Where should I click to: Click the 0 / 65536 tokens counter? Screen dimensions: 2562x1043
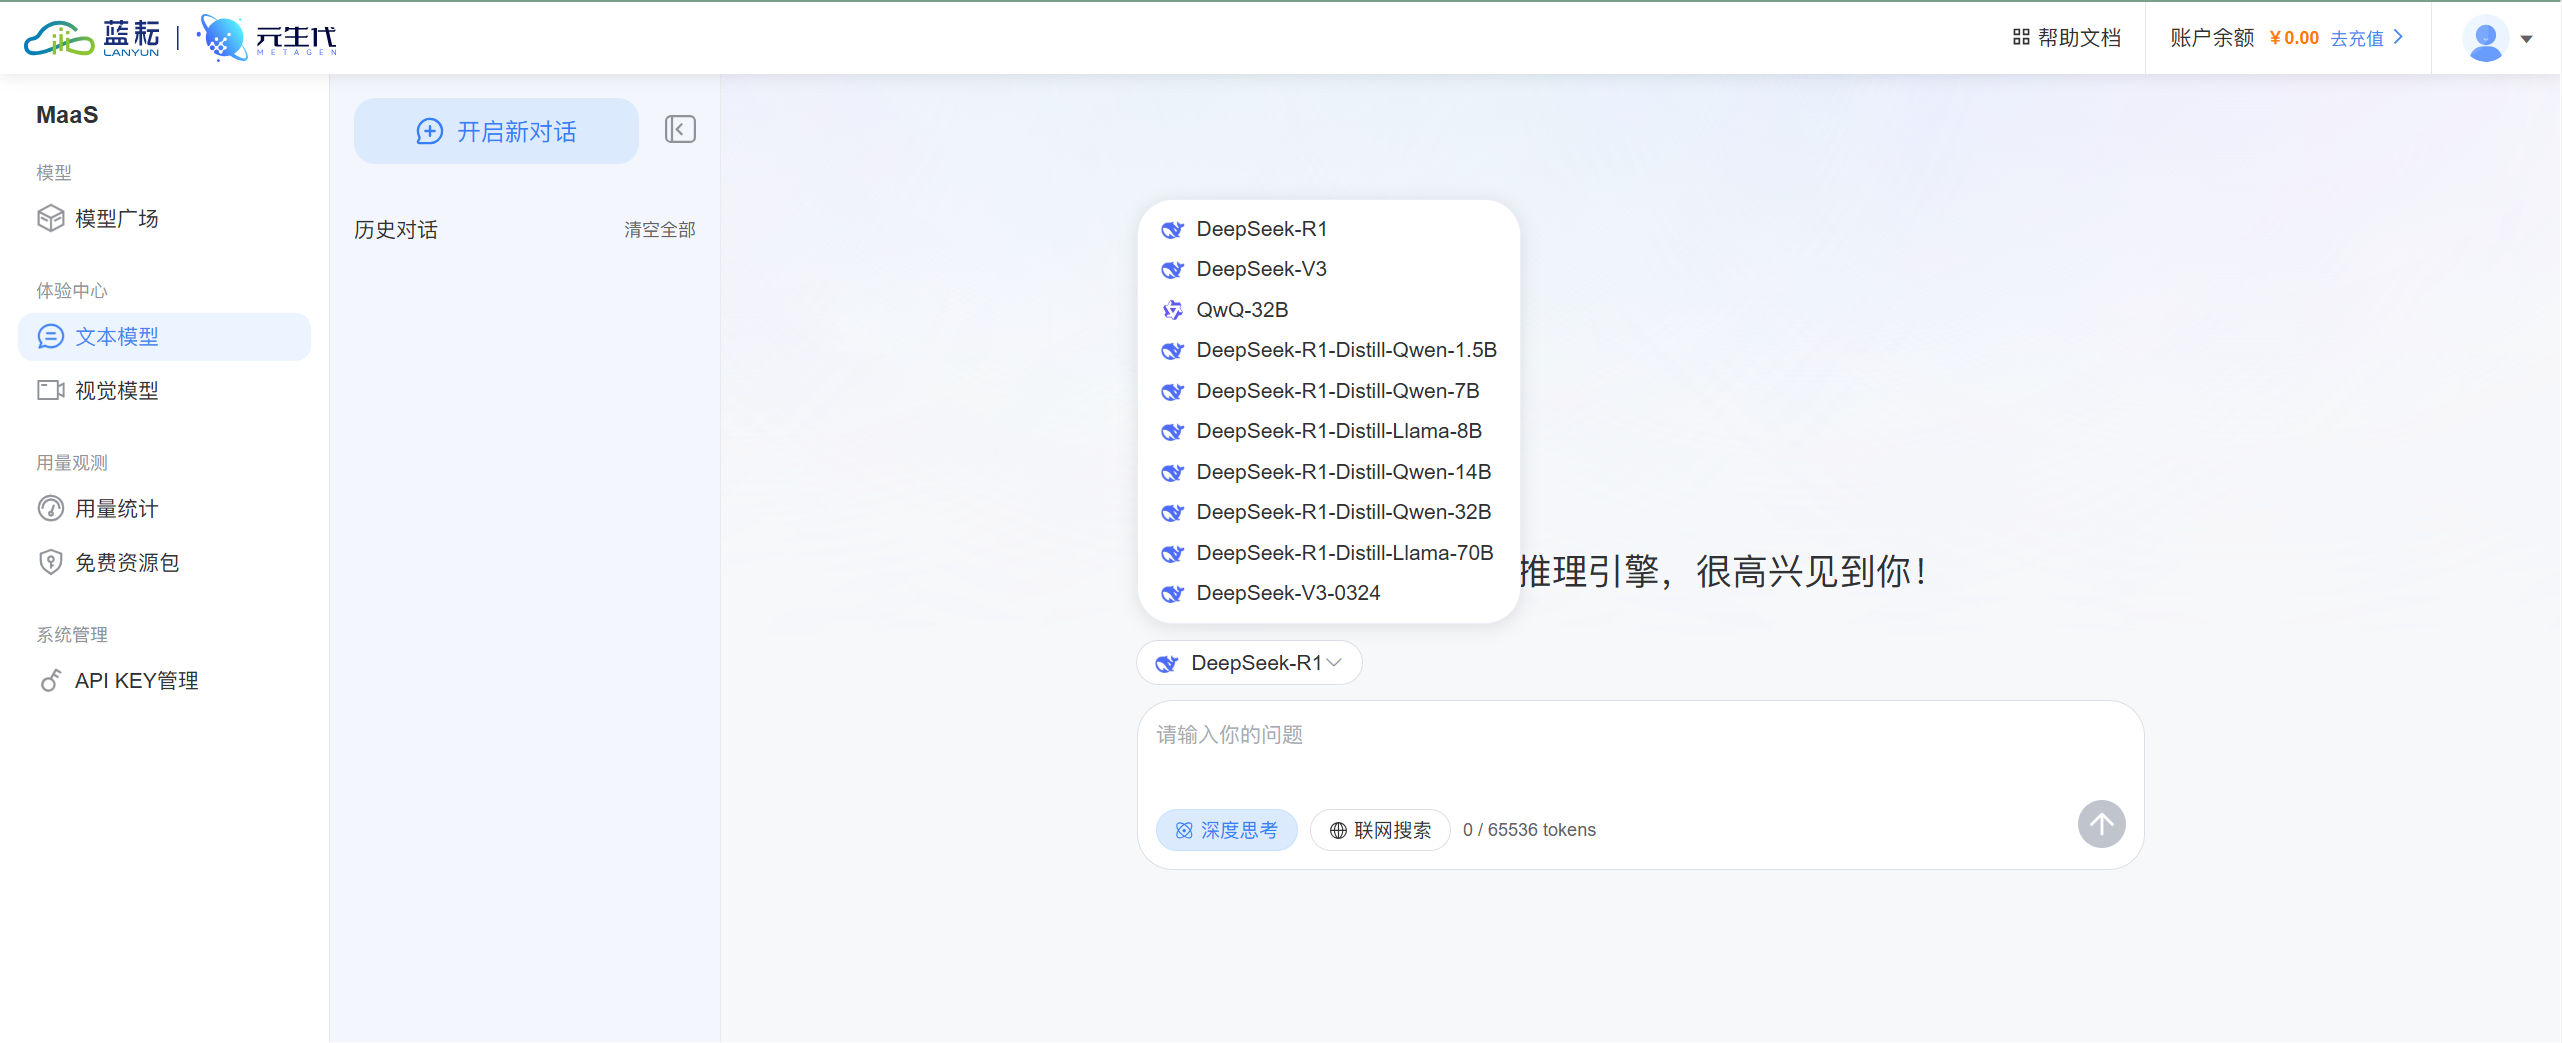click(1529, 830)
